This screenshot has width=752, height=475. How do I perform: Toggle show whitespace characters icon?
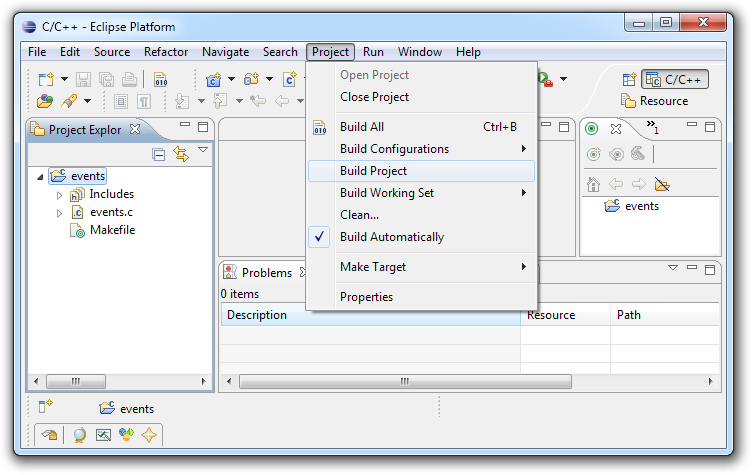(x=144, y=101)
